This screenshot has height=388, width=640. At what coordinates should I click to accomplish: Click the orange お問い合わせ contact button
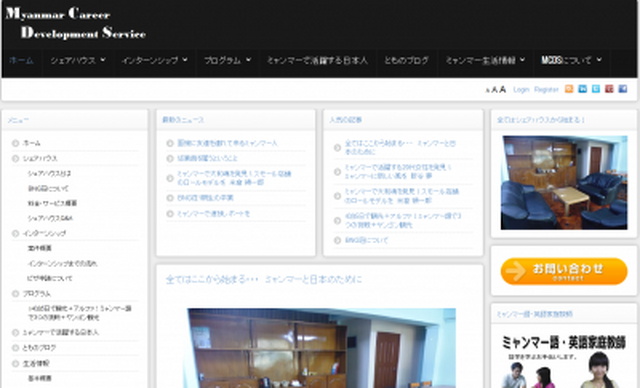point(564,271)
